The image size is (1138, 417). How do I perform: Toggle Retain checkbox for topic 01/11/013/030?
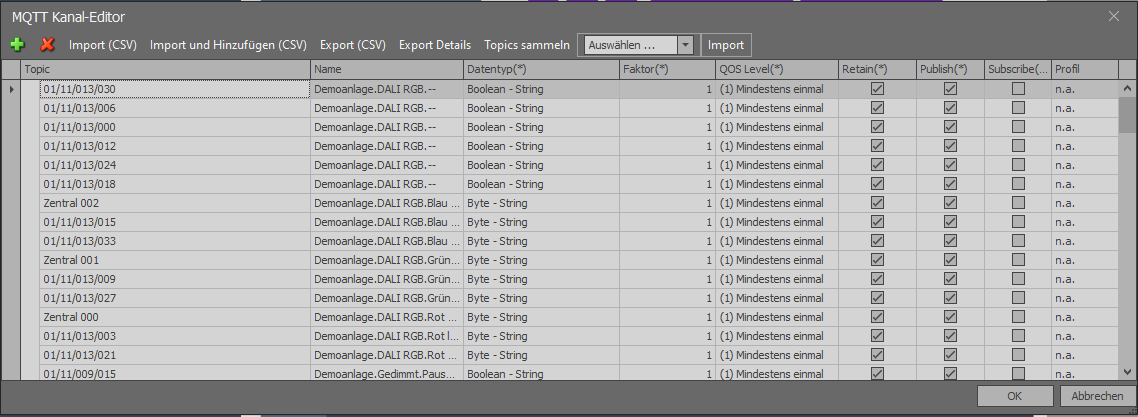click(877, 89)
